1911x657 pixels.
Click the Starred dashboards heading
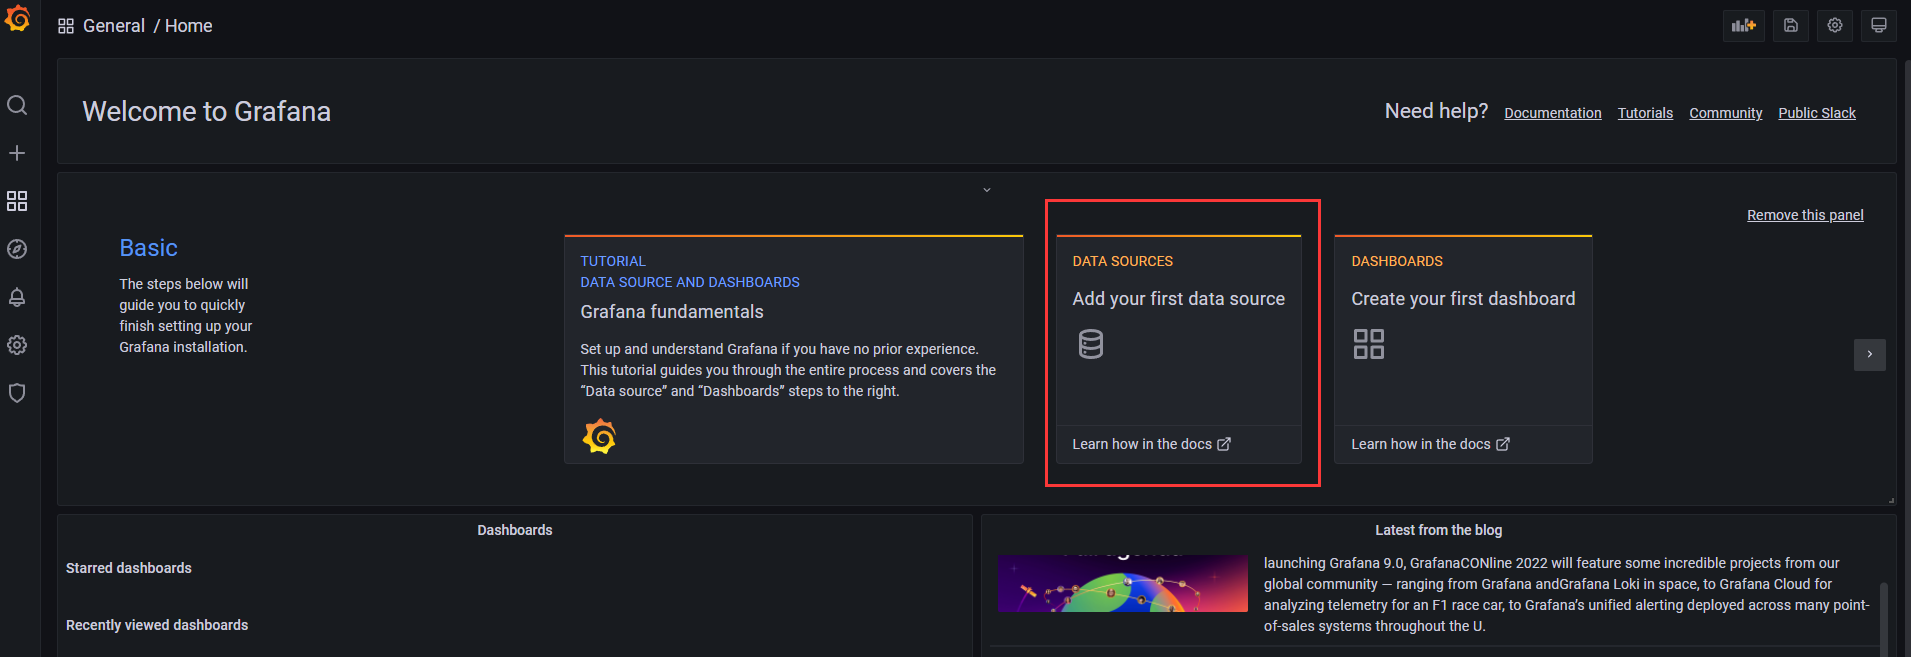tap(129, 568)
